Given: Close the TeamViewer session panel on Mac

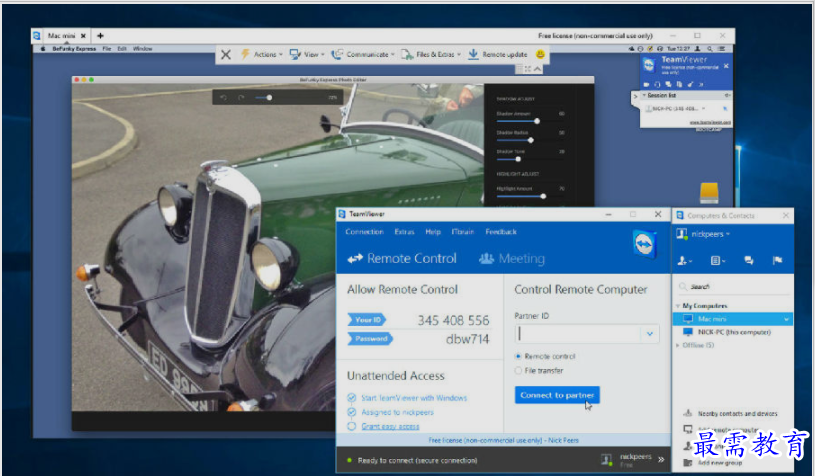Looking at the screenshot, I should click(x=726, y=66).
